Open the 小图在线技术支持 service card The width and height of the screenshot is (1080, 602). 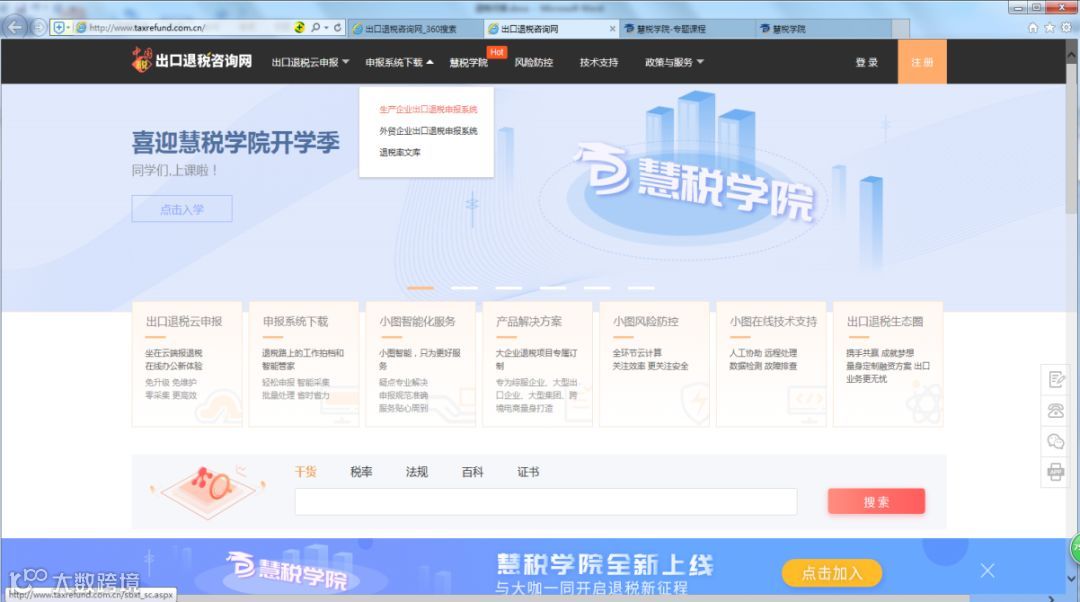pos(771,364)
